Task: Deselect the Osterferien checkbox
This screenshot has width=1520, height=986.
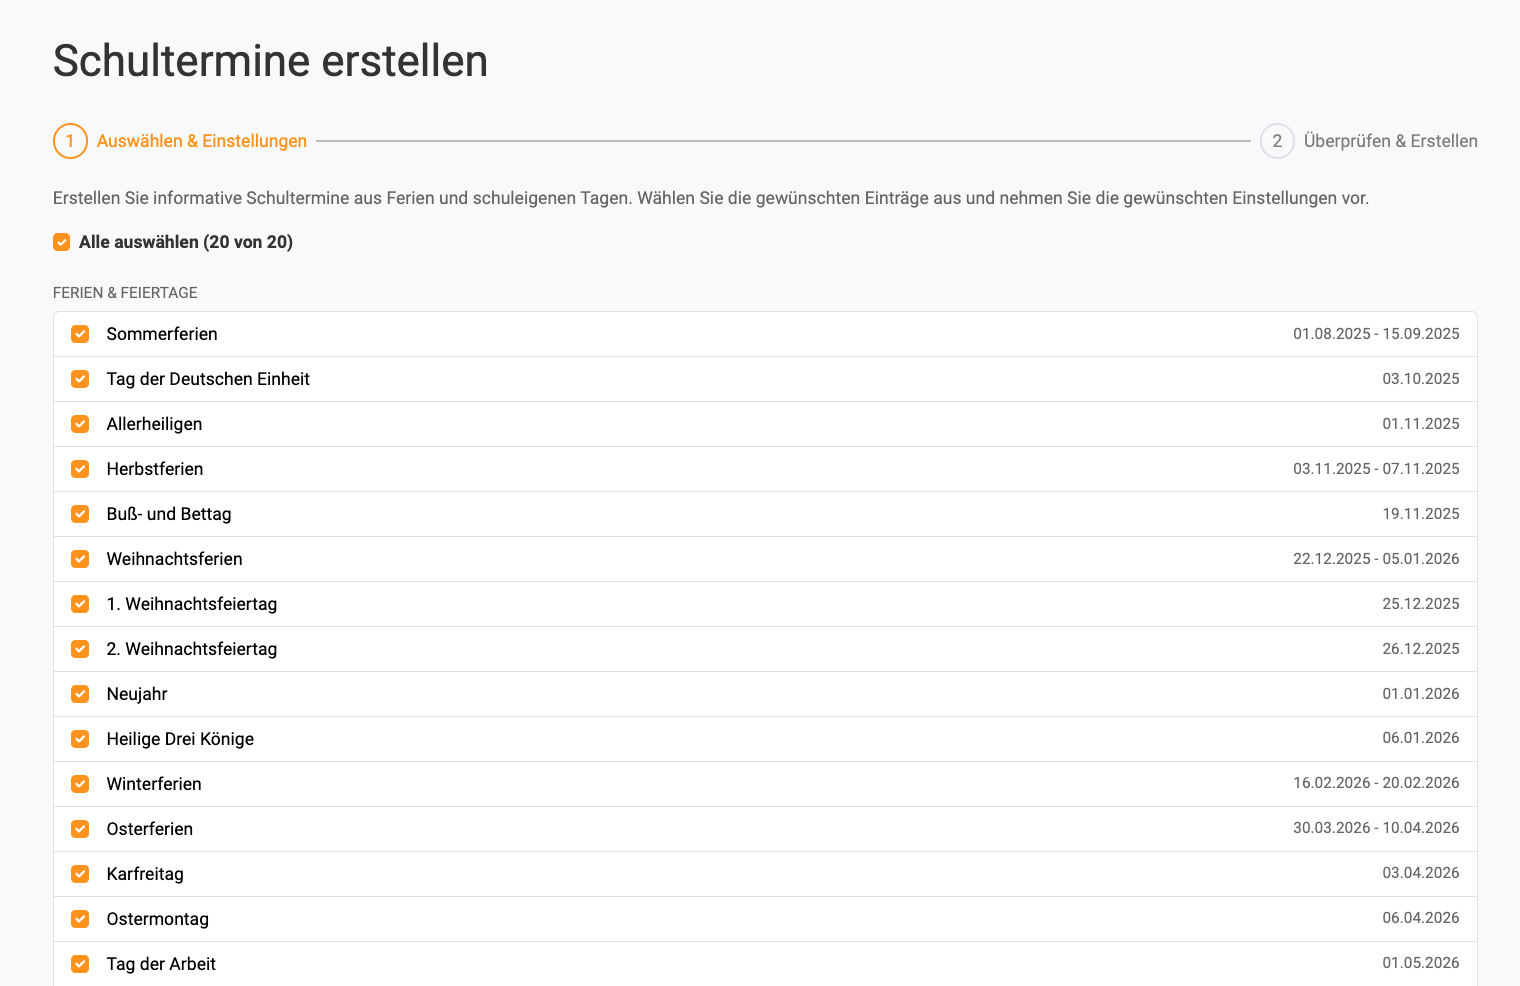Action: tap(80, 829)
